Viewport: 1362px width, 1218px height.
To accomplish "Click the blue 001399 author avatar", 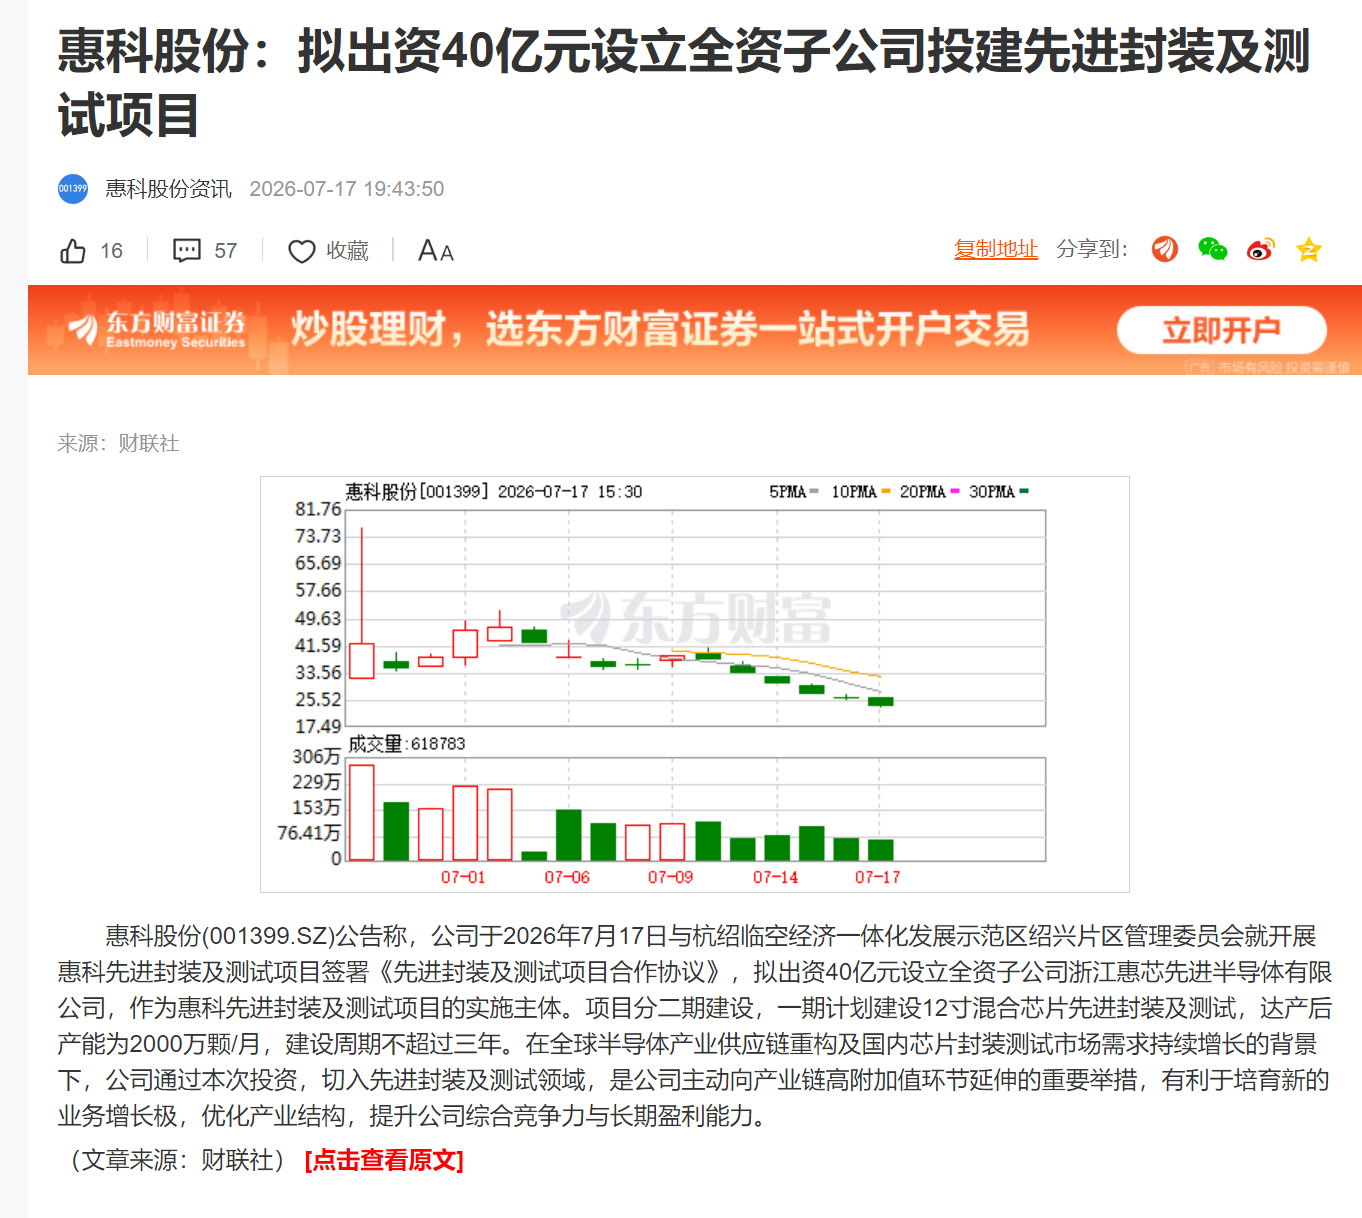I will [x=73, y=188].
